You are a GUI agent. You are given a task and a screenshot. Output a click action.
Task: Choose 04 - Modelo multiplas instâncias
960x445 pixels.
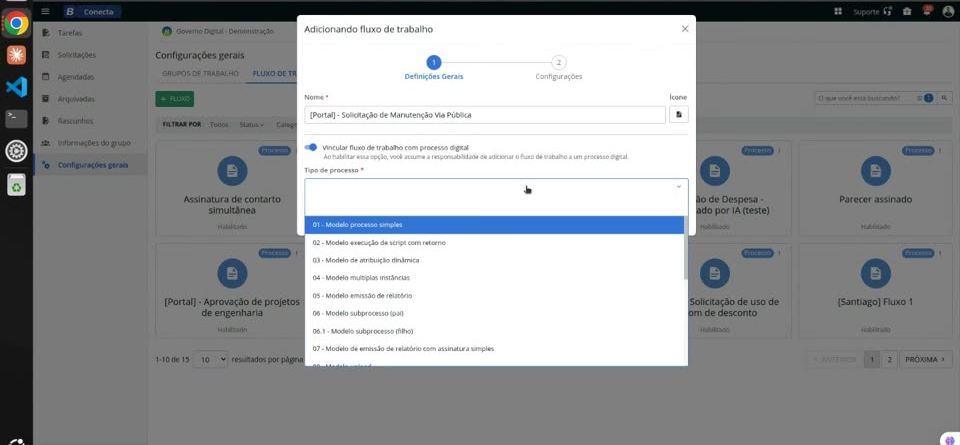pos(493,277)
